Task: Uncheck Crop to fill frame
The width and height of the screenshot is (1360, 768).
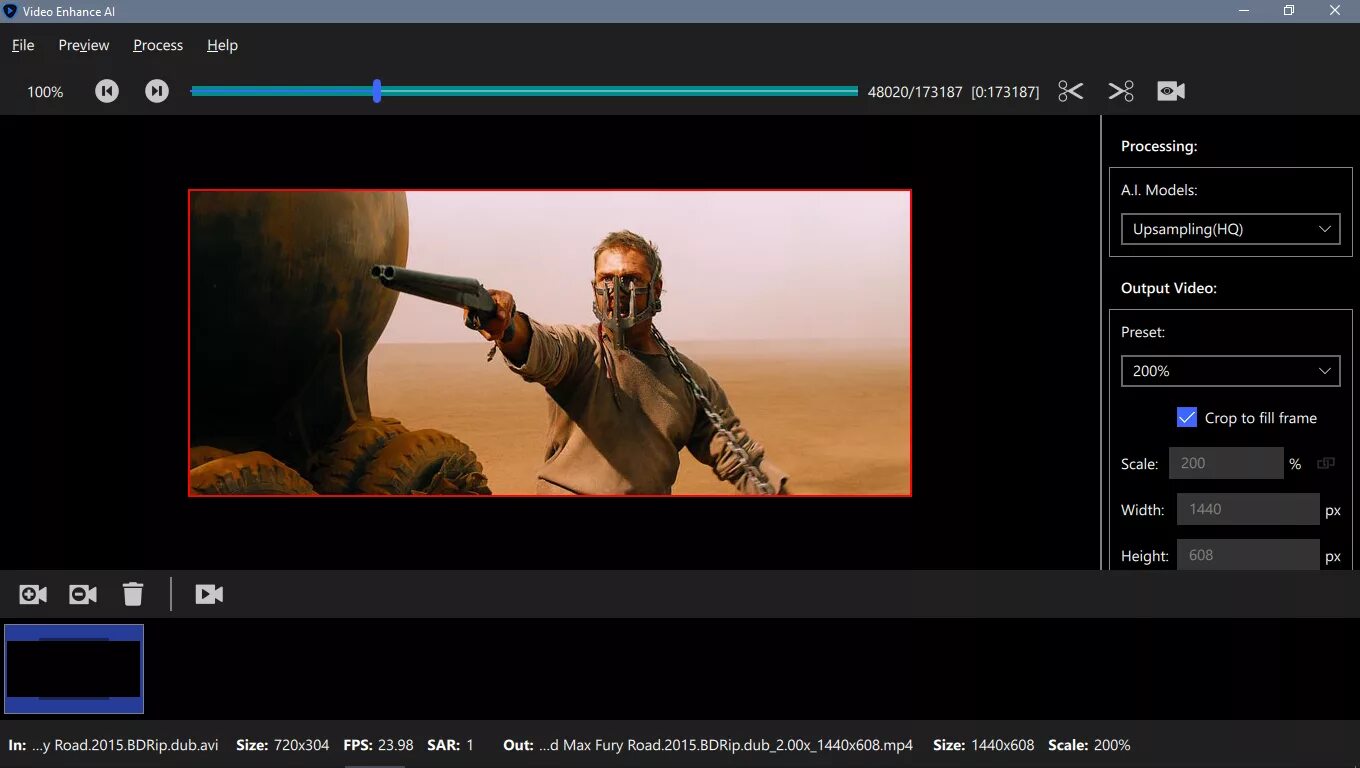Action: pos(1187,418)
